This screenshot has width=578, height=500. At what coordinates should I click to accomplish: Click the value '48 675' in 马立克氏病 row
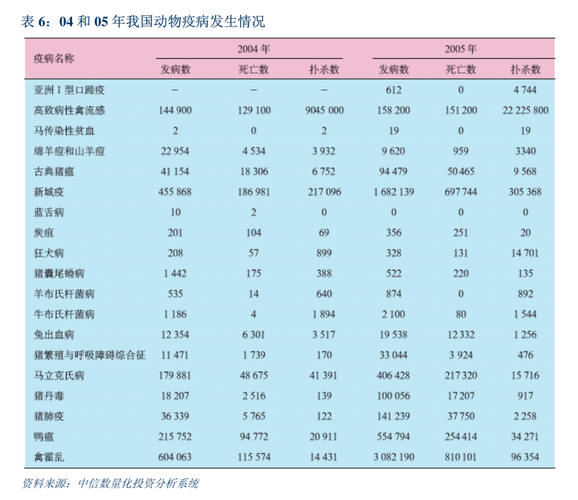254,376
